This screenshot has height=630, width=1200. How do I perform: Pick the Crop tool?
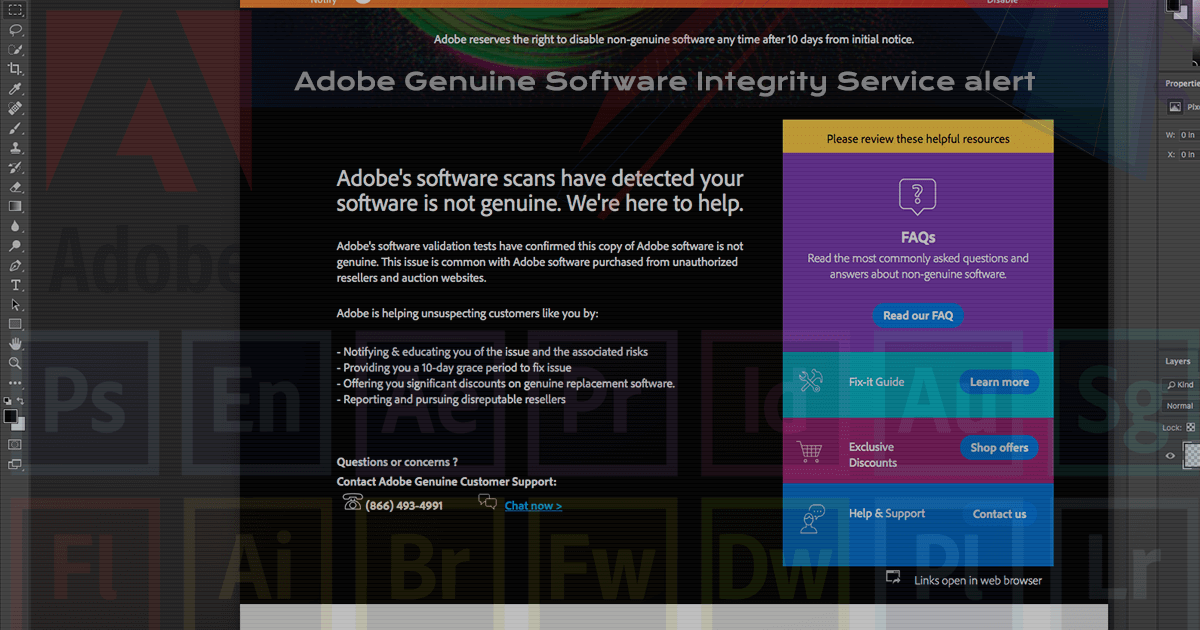pyautogui.click(x=15, y=69)
